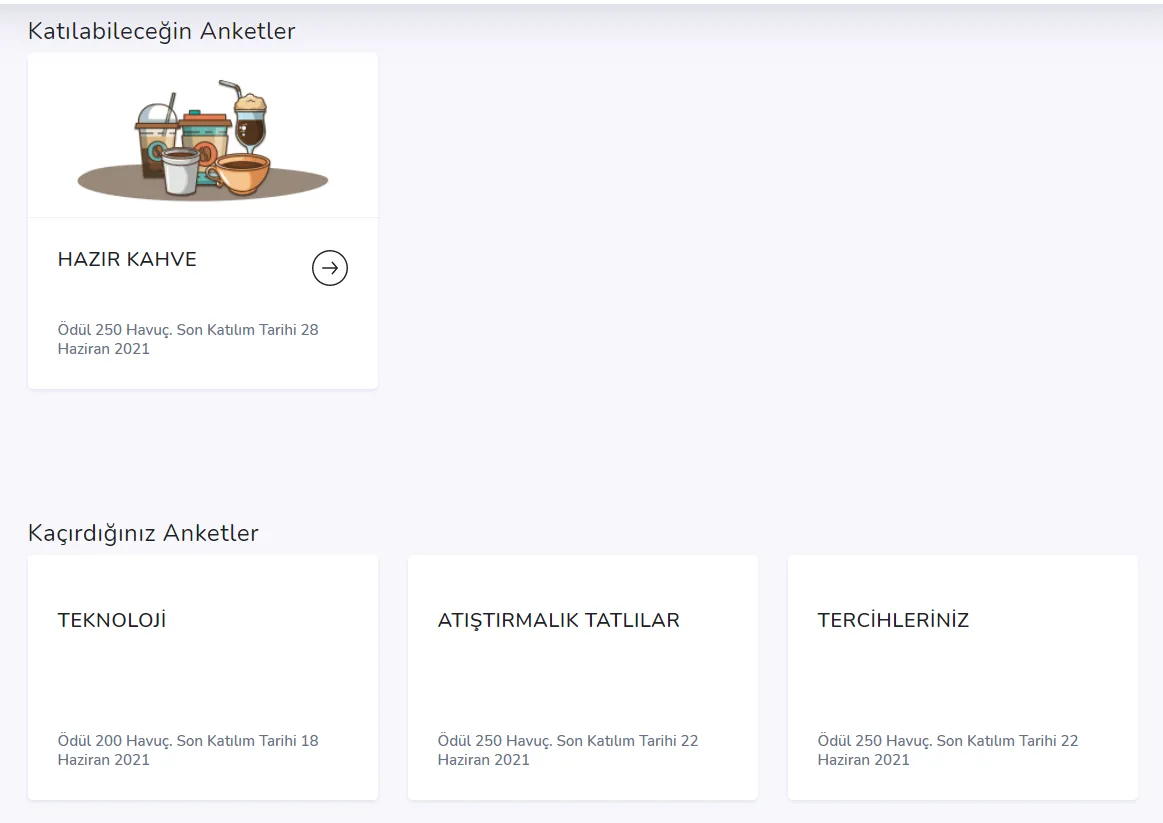Click the Kaçırdığınız Anketler section heading
The image size is (1163, 823).
coord(144,533)
